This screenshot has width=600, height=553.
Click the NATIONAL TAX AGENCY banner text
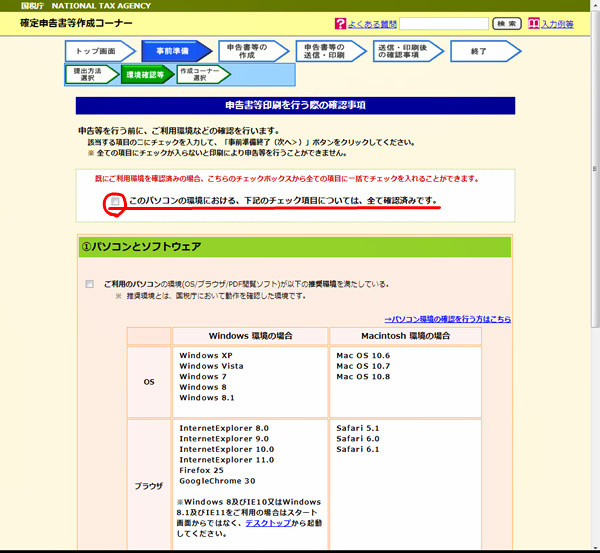[x=101, y=6]
